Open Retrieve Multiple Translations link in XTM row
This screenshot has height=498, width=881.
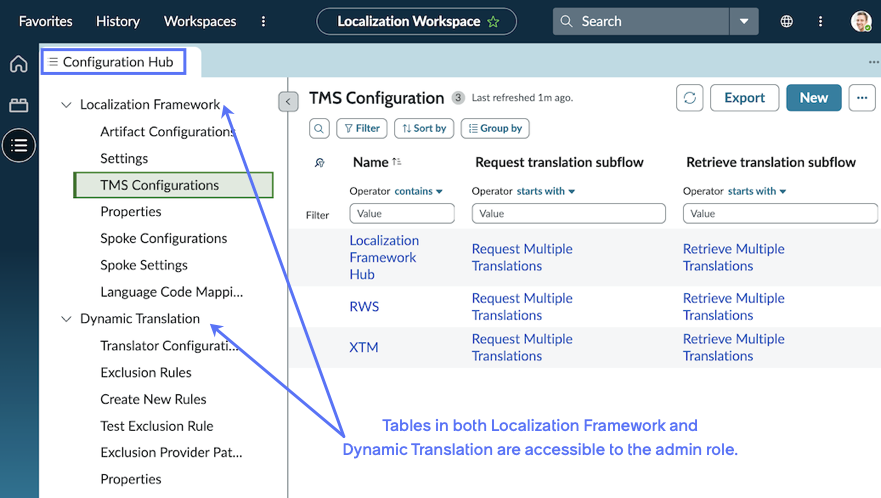click(733, 347)
